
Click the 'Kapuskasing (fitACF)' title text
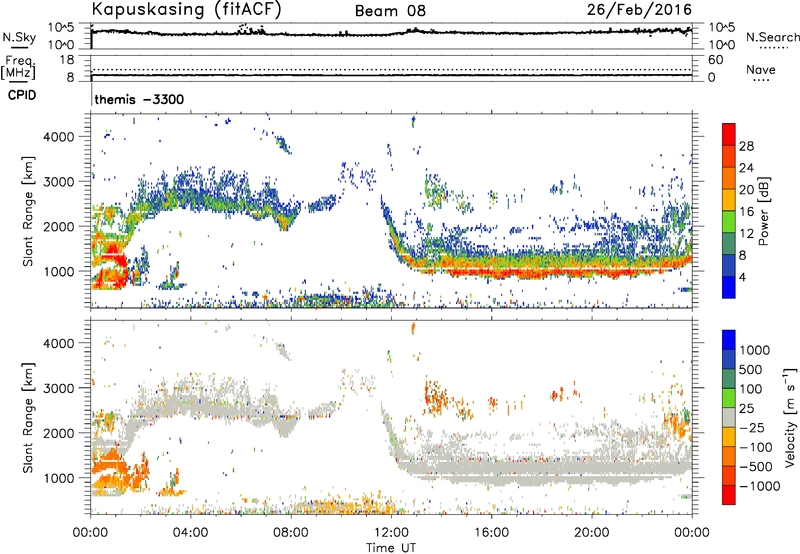click(186, 9)
